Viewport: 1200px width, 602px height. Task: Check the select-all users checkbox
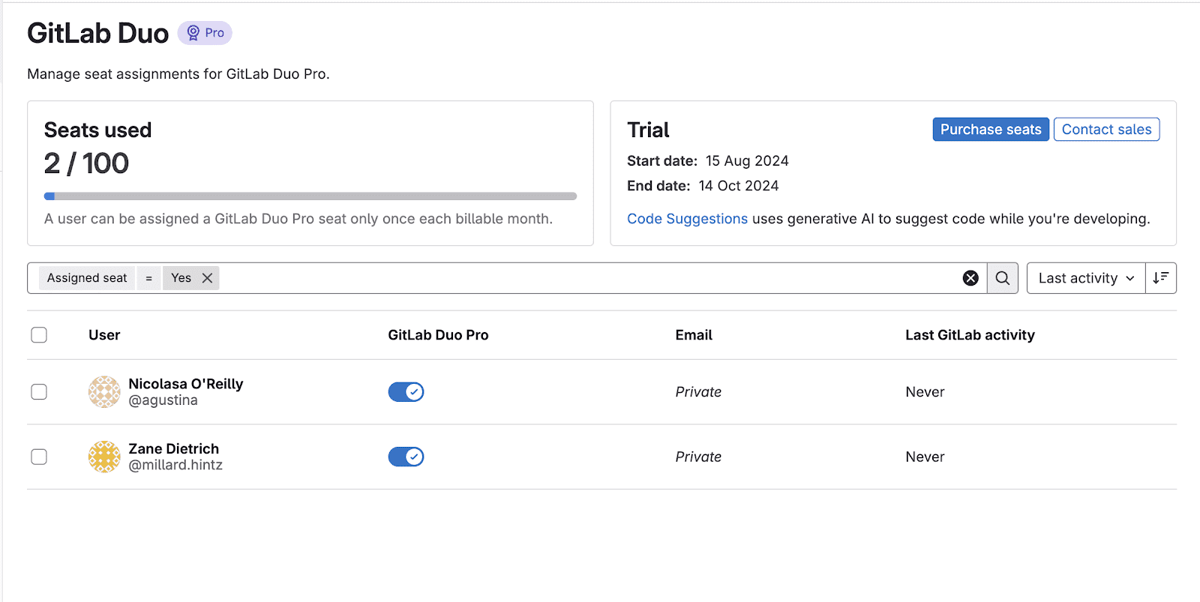pyautogui.click(x=39, y=335)
